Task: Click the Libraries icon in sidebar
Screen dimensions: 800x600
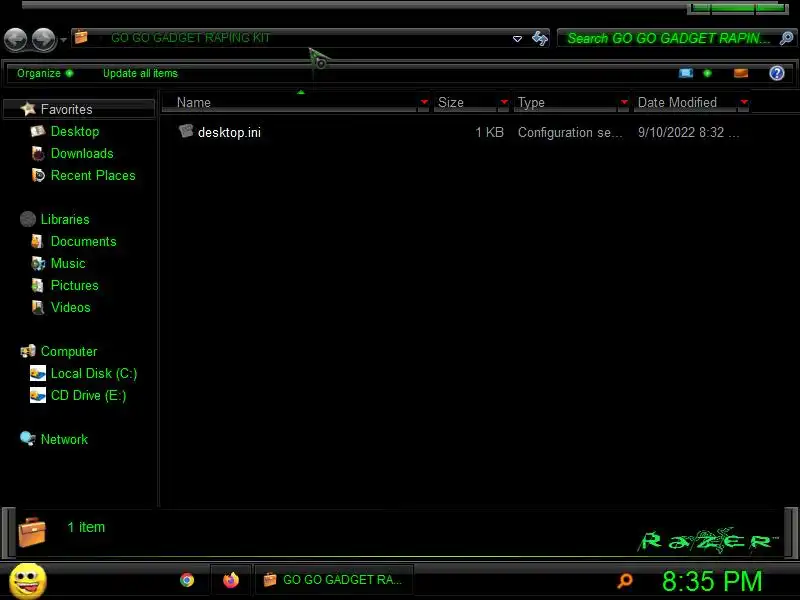Action: coord(28,219)
